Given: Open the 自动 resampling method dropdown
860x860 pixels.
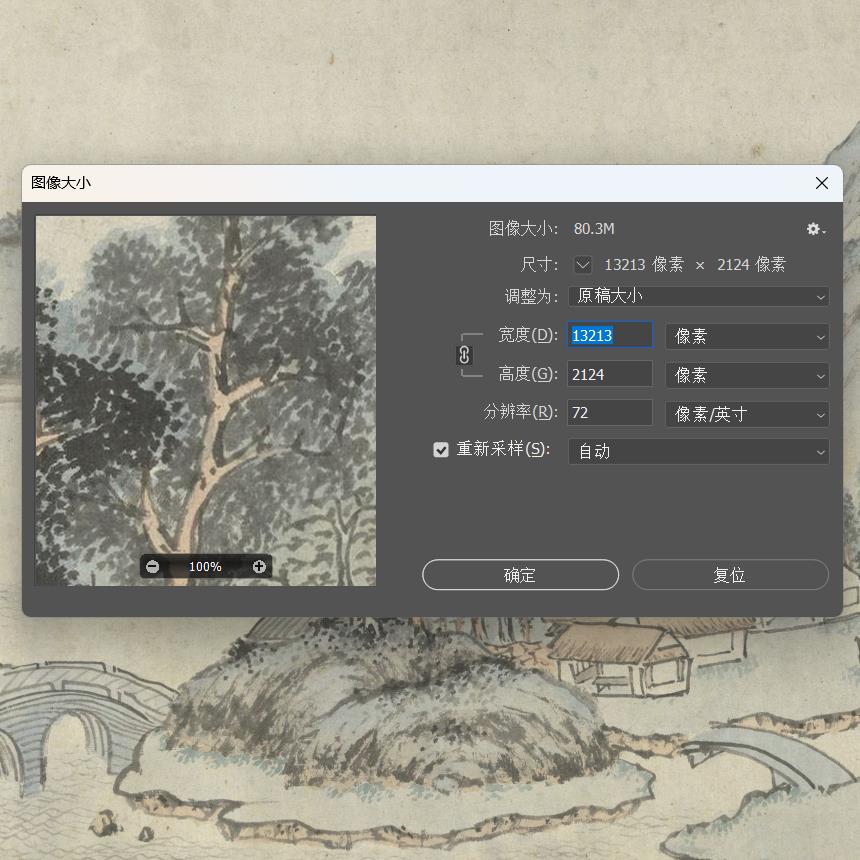Looking at the screenshot, I should 699,452.
